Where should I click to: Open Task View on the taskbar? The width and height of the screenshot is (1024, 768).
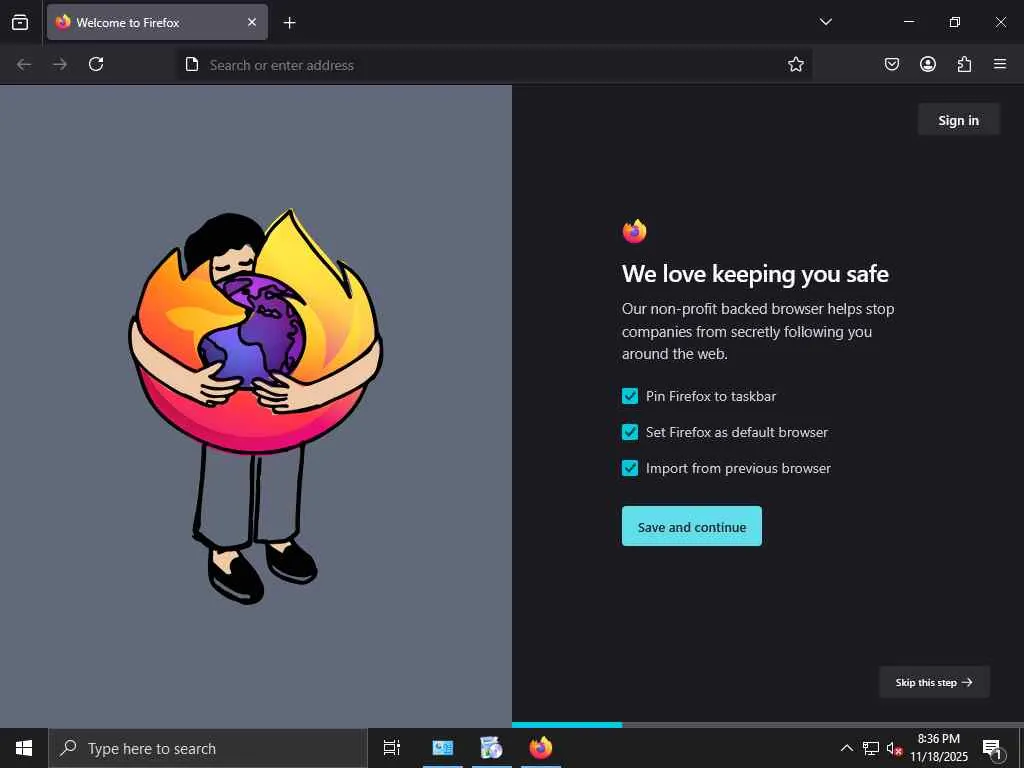(x=392, y=748)
